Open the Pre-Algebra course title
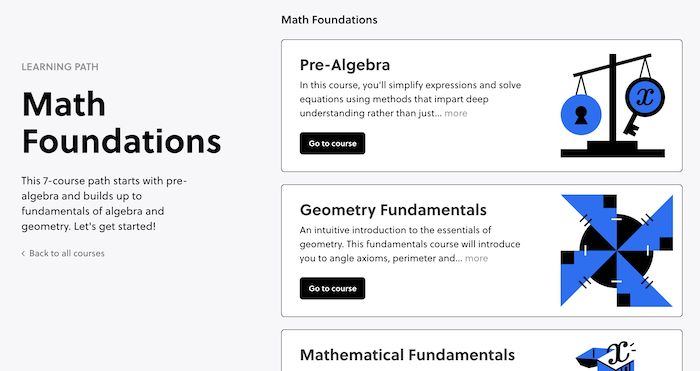Screen dimensions: 700x371 [345, 65]
